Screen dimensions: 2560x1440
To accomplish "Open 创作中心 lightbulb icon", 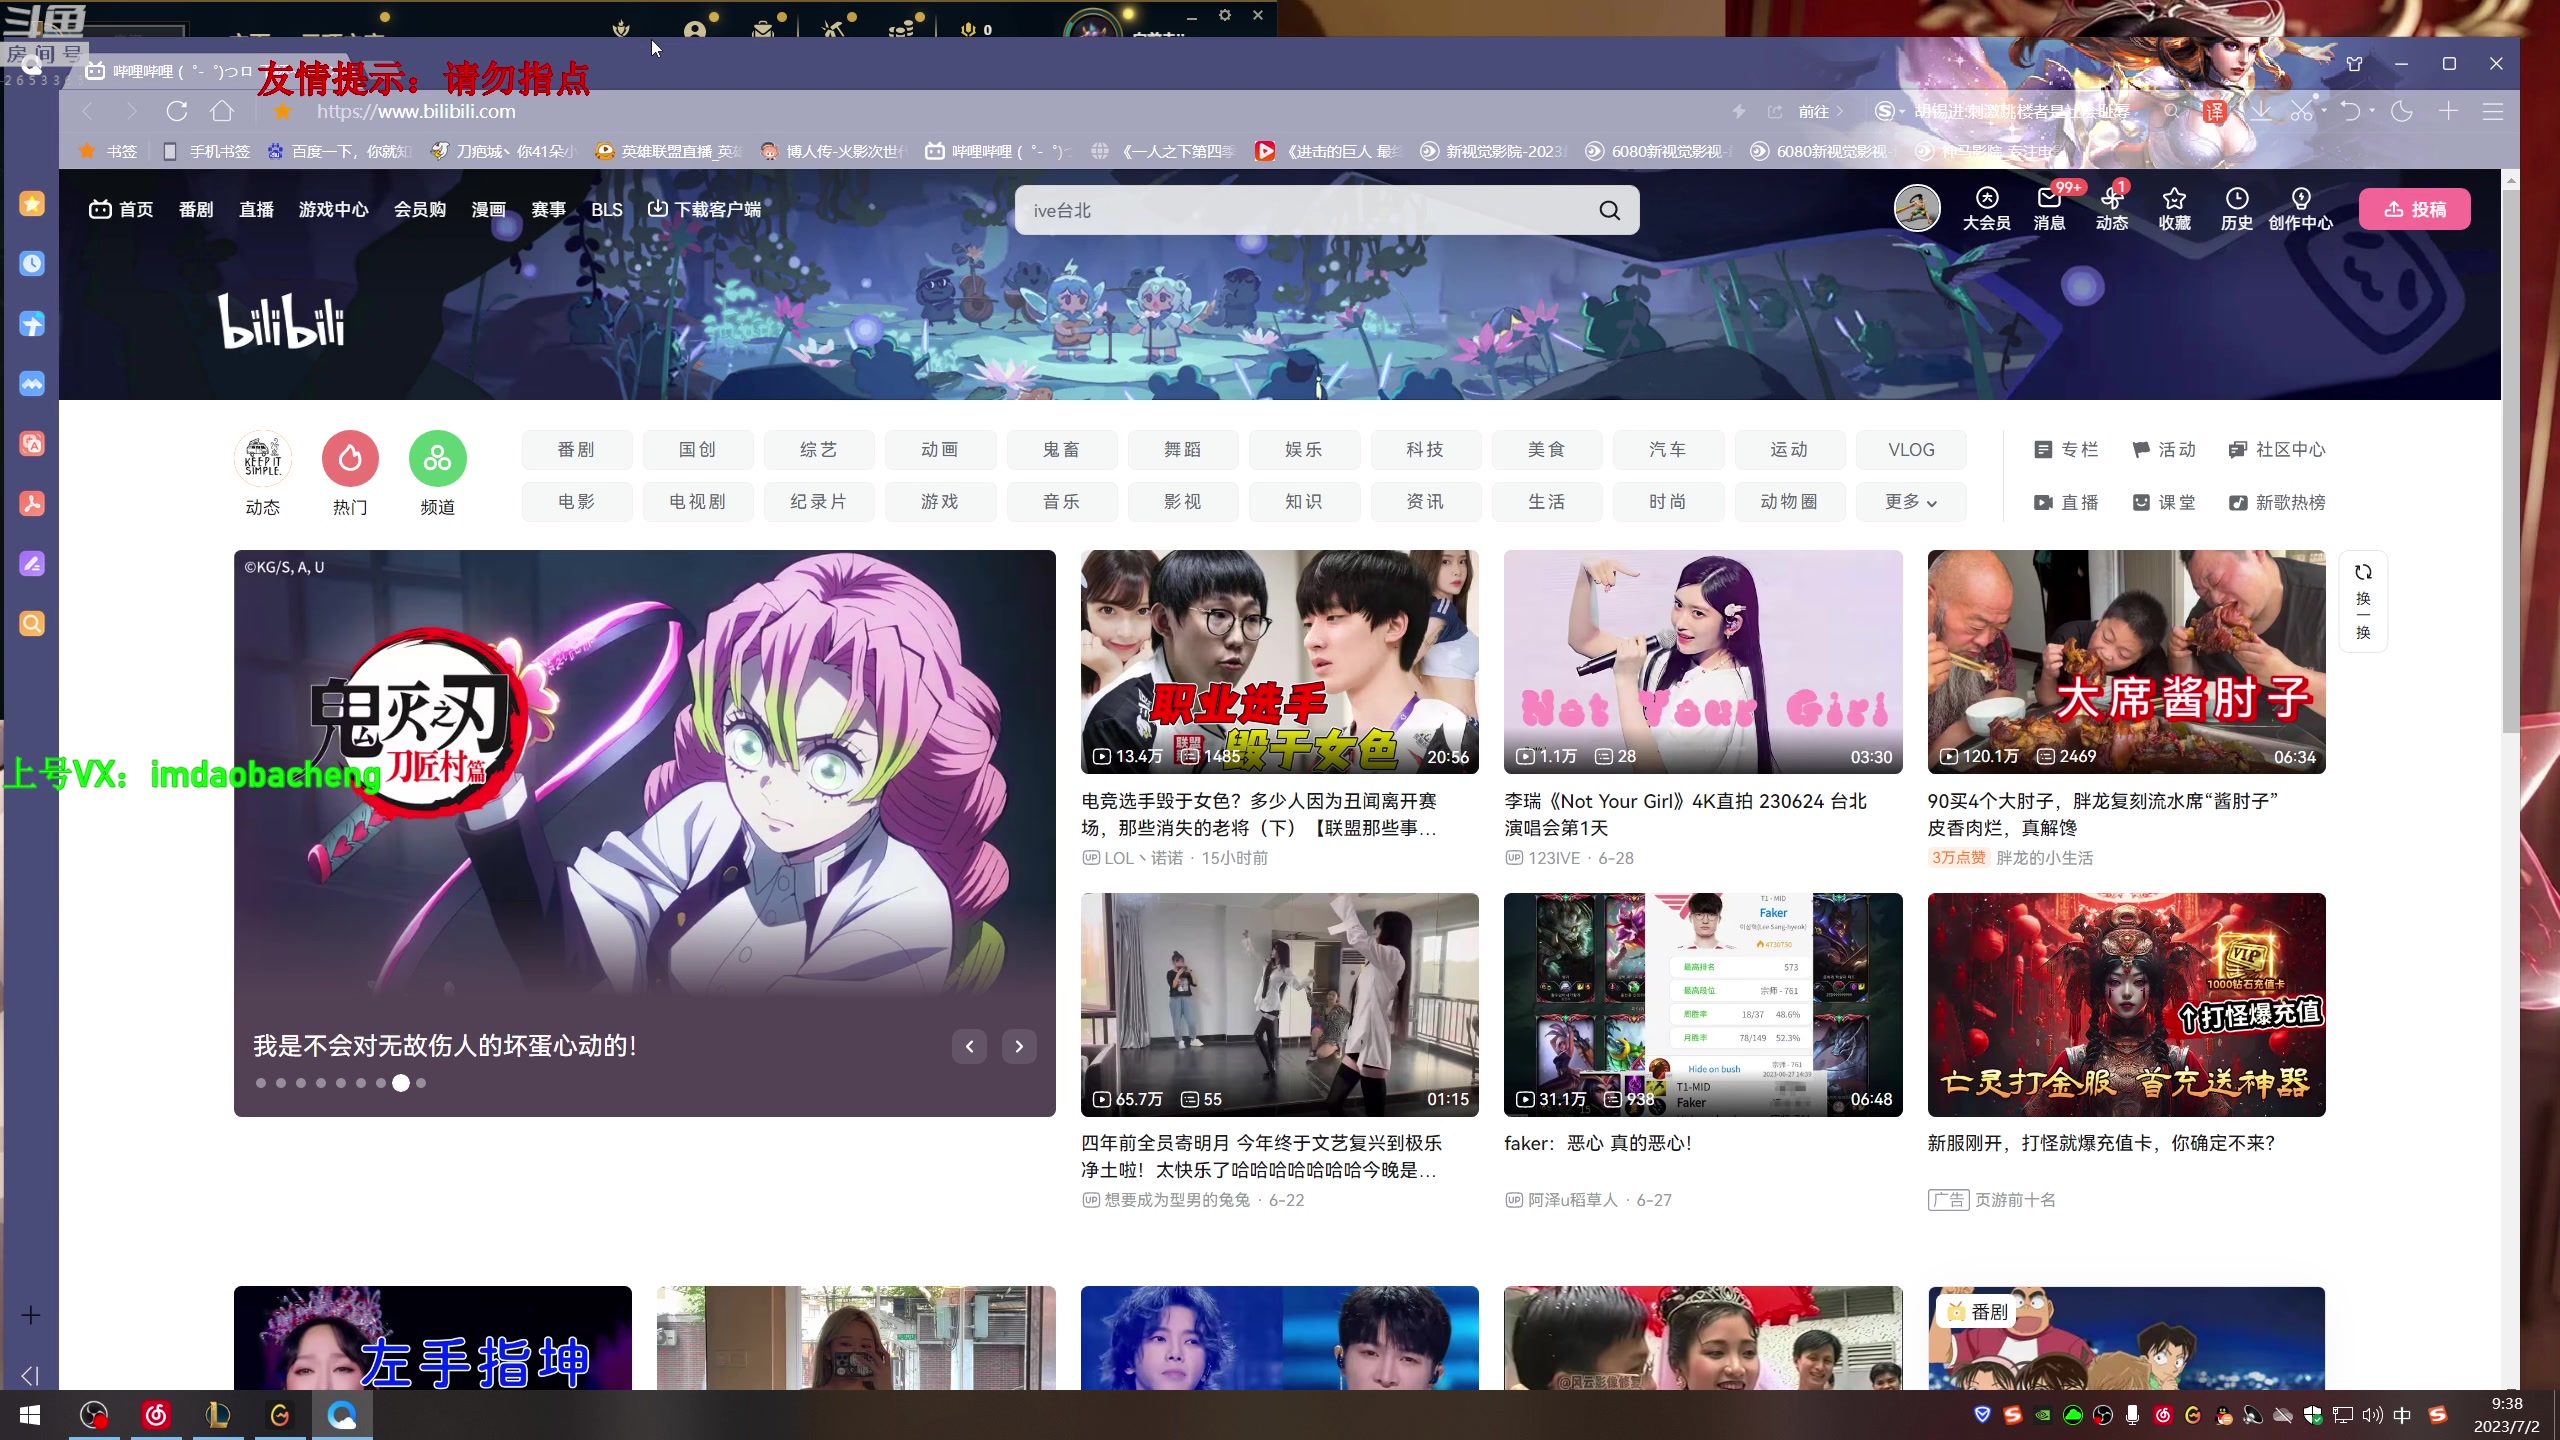I will pos(2300,209).
